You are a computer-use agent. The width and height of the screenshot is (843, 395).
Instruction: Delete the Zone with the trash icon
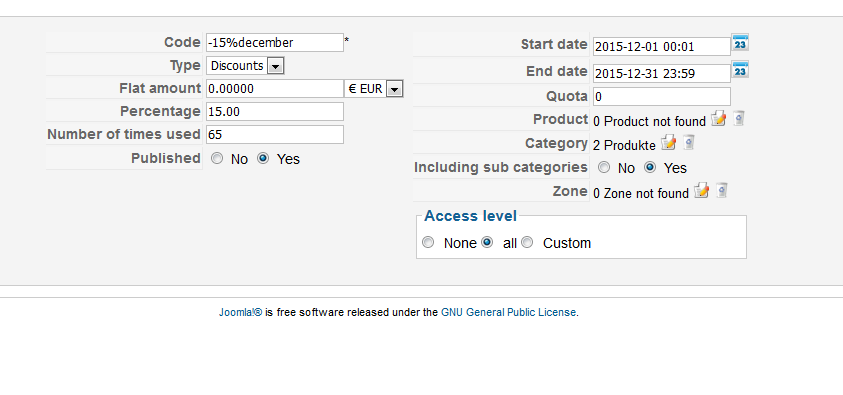point(722,190)
